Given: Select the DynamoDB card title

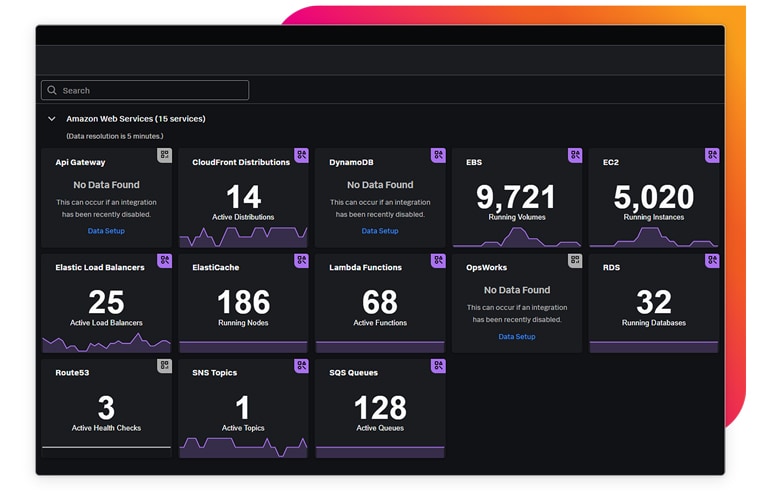Looking at the screenshot, I should point(351,162).
